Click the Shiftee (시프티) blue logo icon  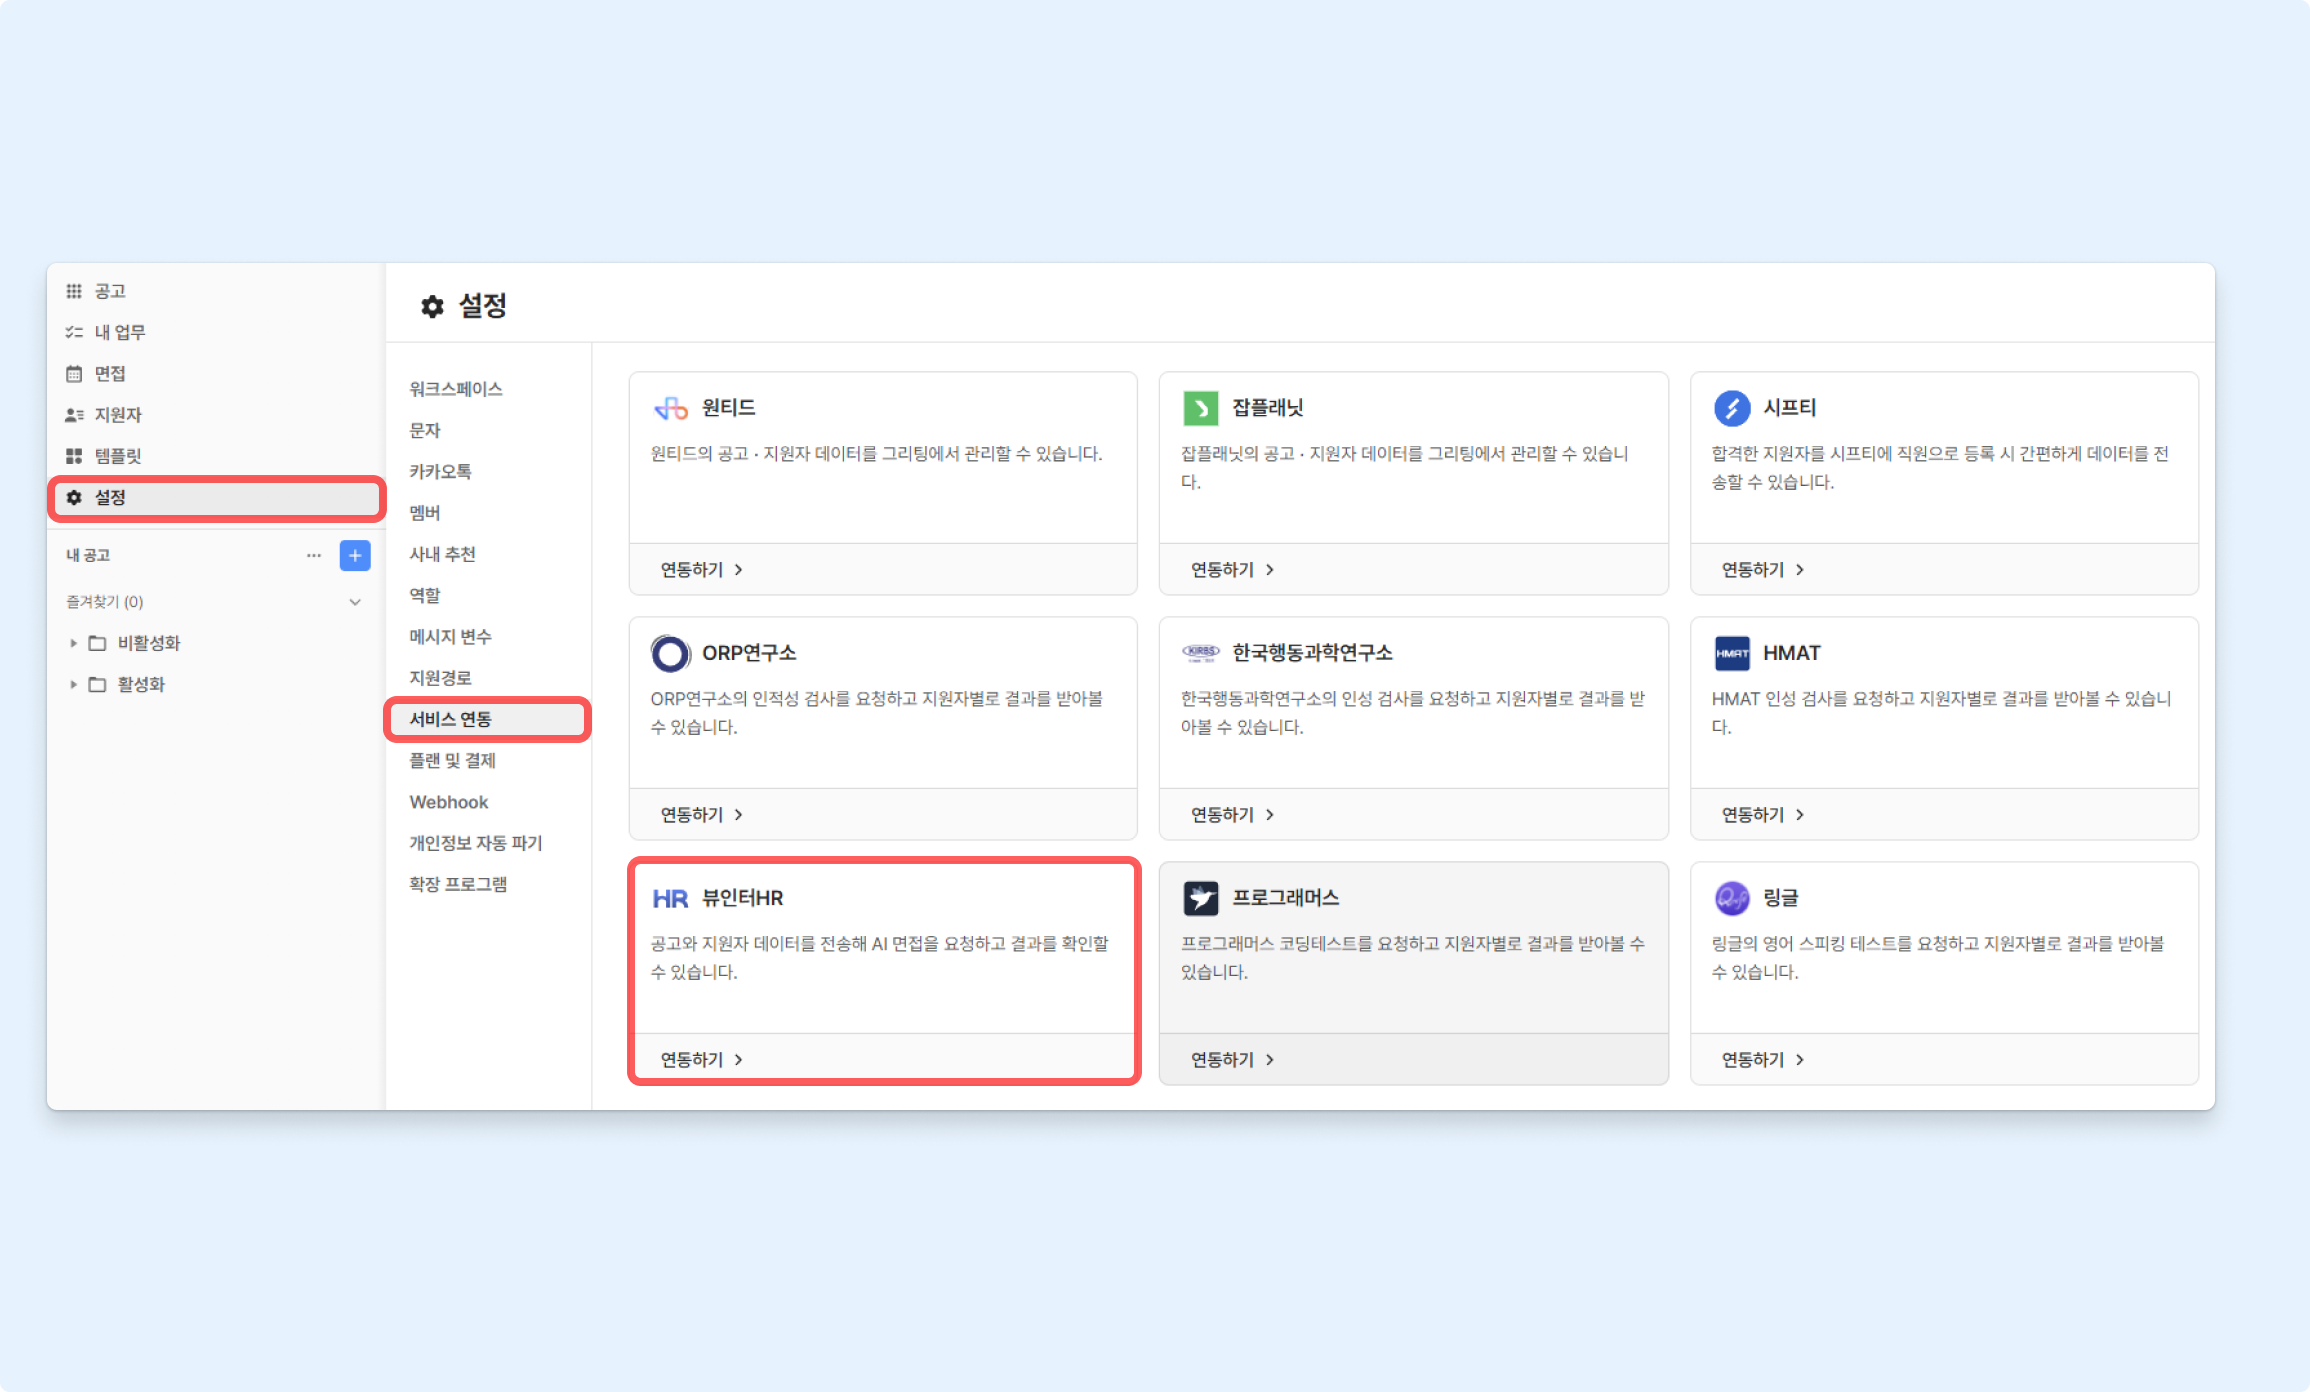pos(1731,408)
